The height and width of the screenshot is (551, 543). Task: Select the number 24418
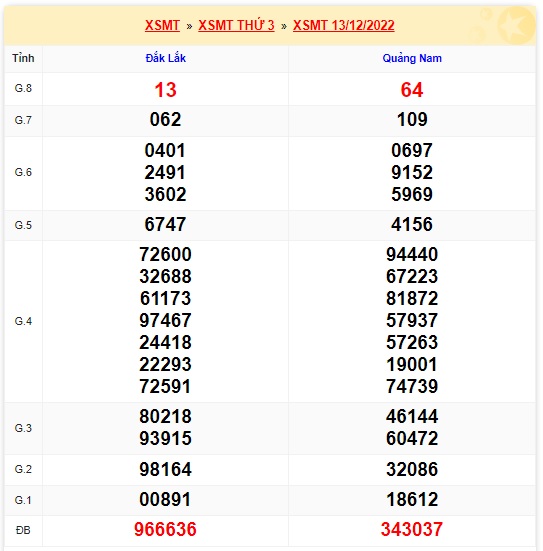(x=166, y=343)
